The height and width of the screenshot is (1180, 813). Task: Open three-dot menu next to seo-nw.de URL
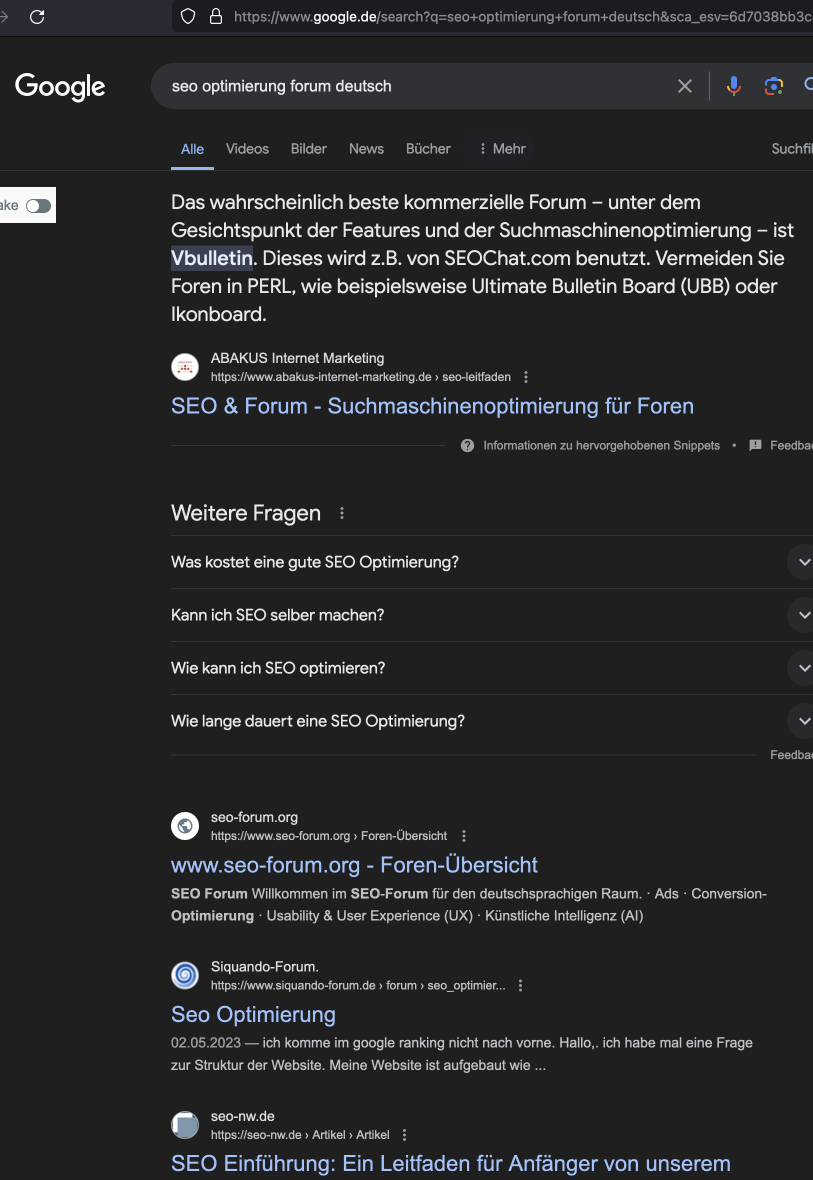404,1135
